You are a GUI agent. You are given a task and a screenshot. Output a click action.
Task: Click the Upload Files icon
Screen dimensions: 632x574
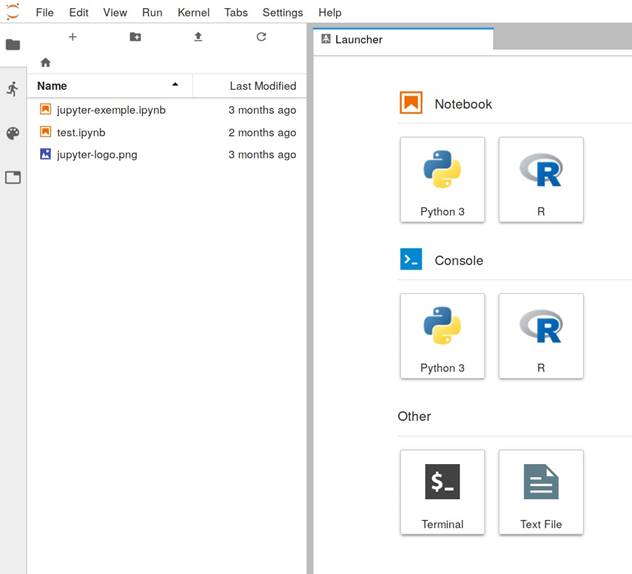(x=198, y=37)
